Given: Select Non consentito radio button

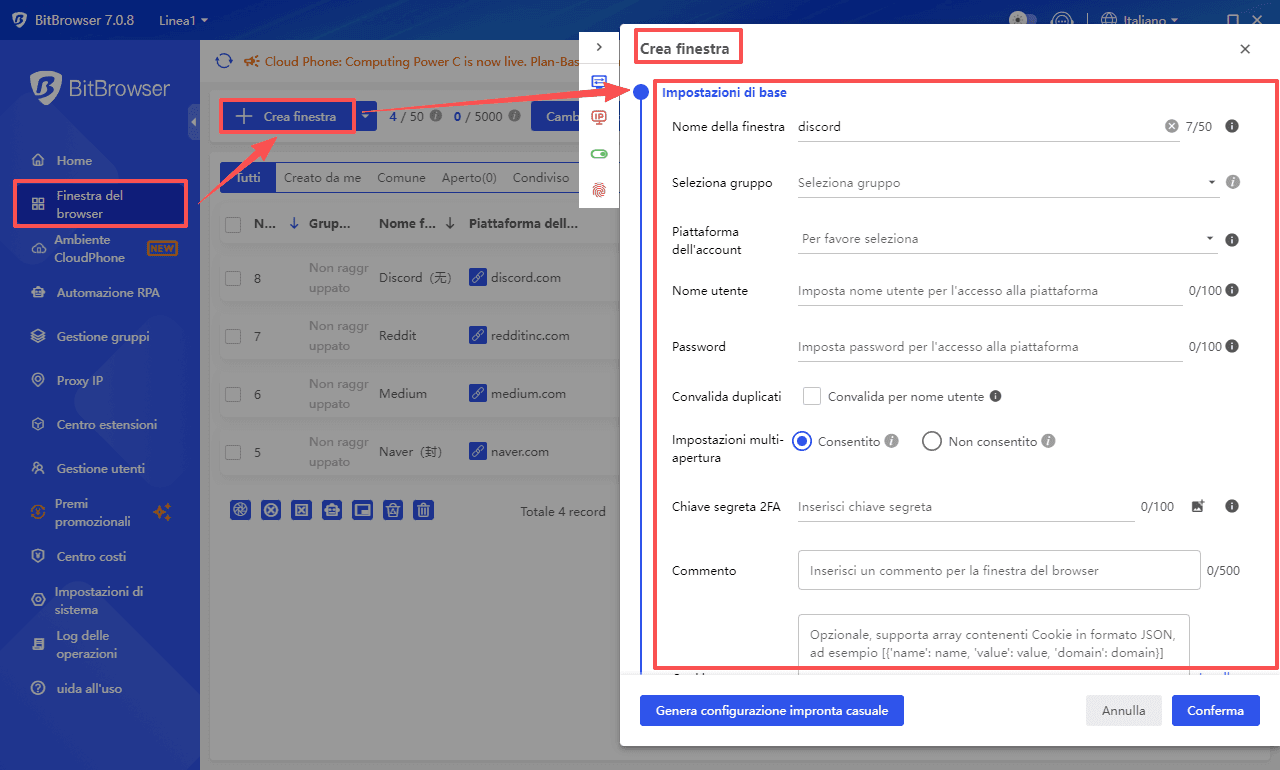Looking at the screenshot, I should [x=931, y=441].
